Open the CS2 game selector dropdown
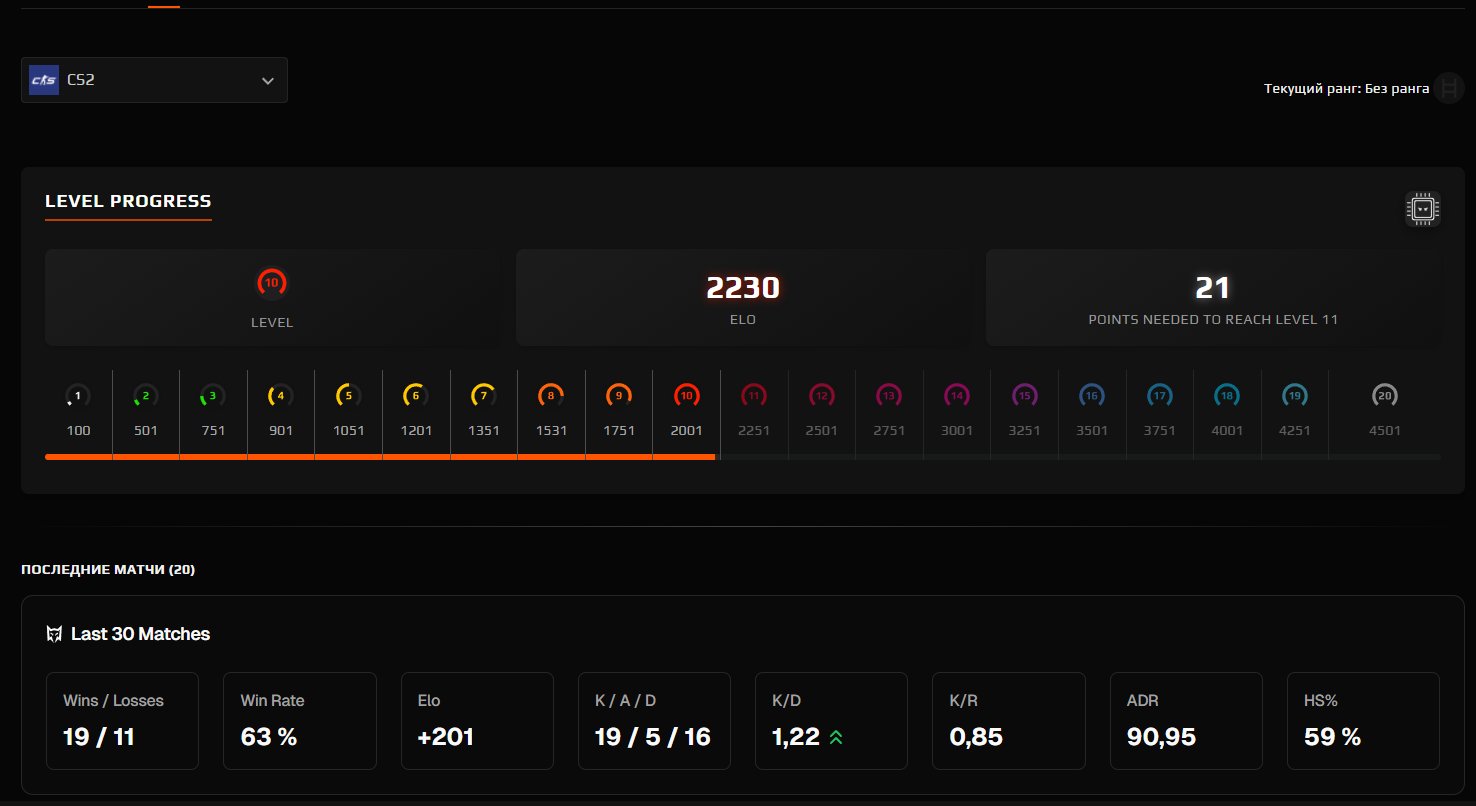 tap(154, 80)
